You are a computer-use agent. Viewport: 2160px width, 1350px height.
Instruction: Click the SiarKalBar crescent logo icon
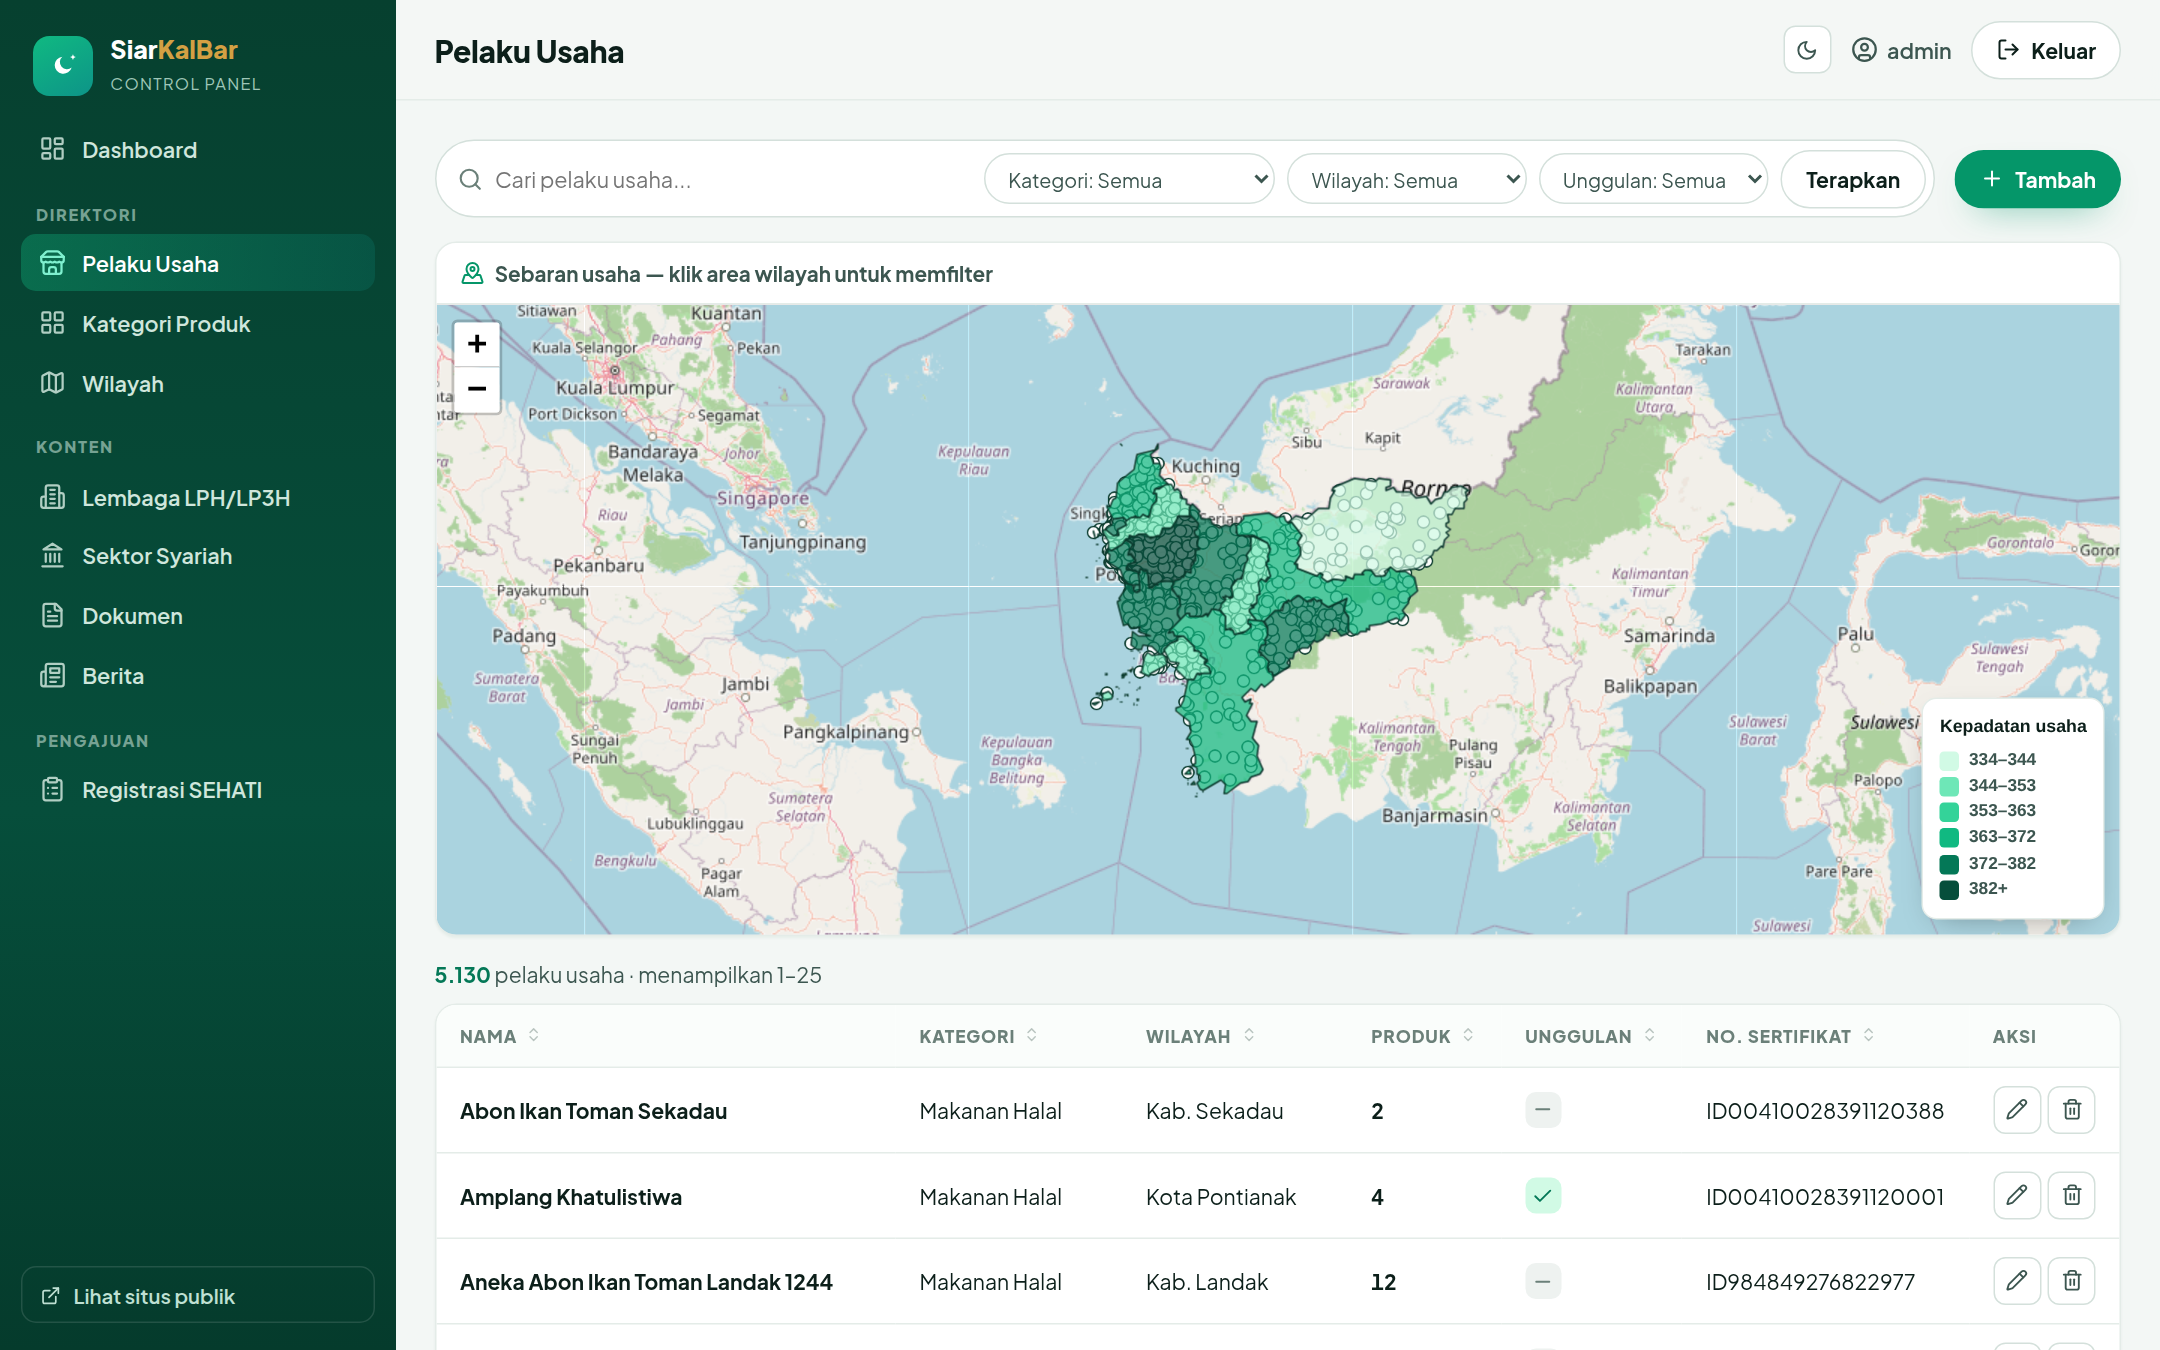(63, 65)
